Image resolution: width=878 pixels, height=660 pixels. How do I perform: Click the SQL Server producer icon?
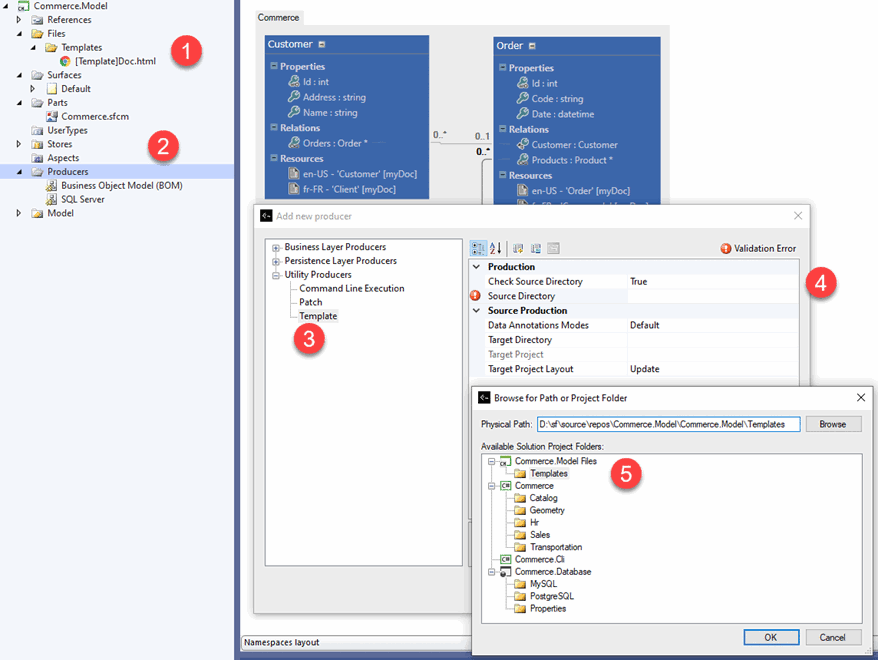(51, 199)
